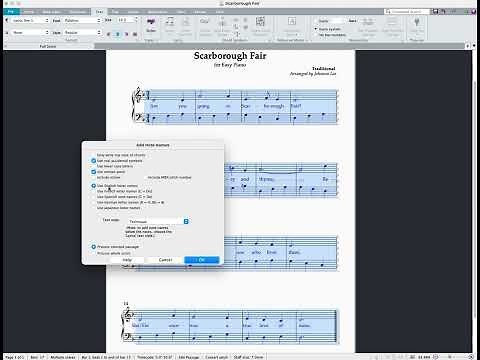Click the Chord Symbol icon in the ribbon
The height and width of the screenshot is (360, 480).
204,21
